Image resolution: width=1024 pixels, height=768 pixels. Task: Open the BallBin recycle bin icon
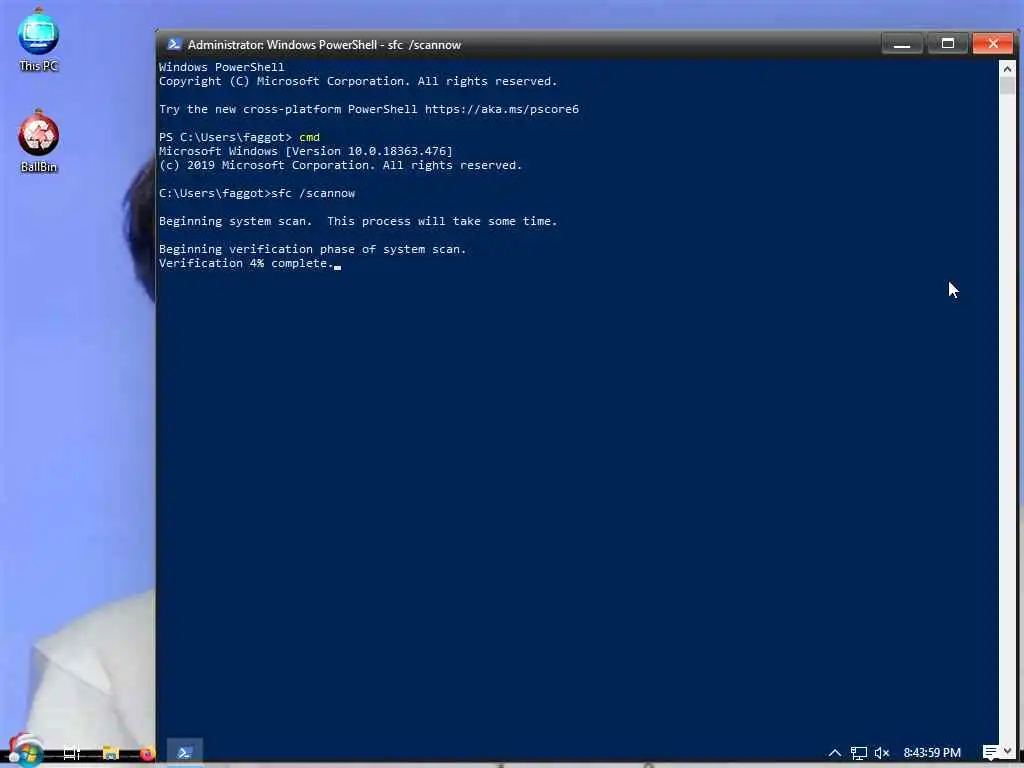click(x=39, y=142)
